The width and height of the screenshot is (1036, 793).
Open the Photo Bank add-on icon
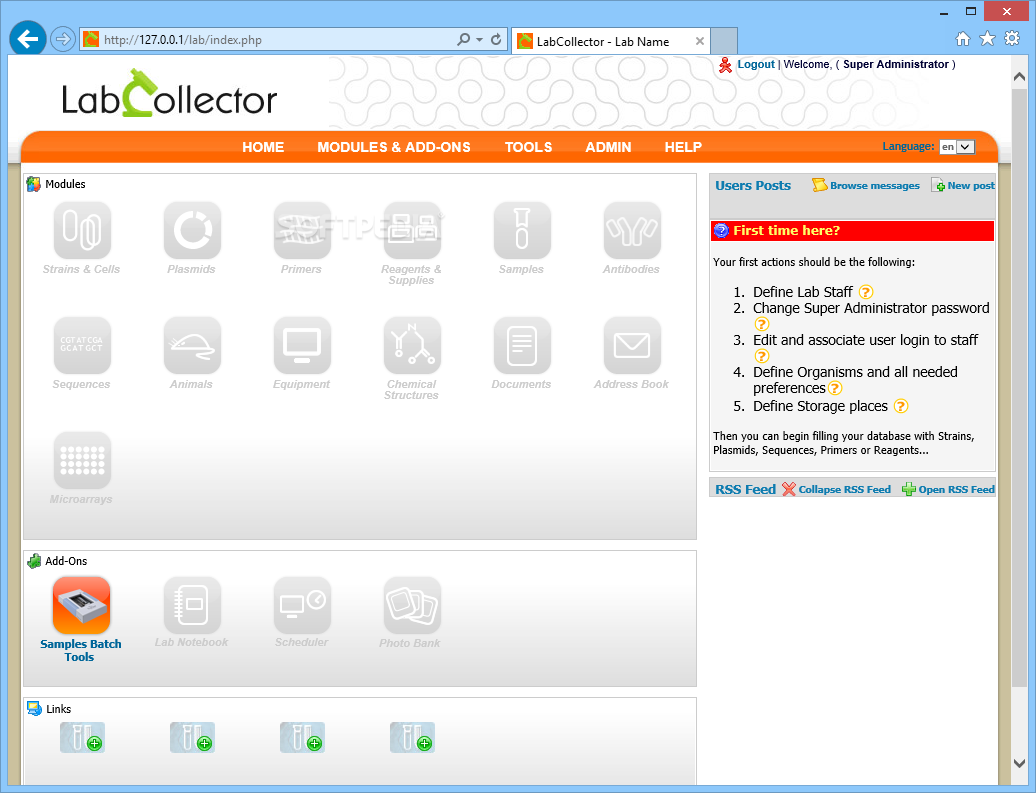[412, 605]
